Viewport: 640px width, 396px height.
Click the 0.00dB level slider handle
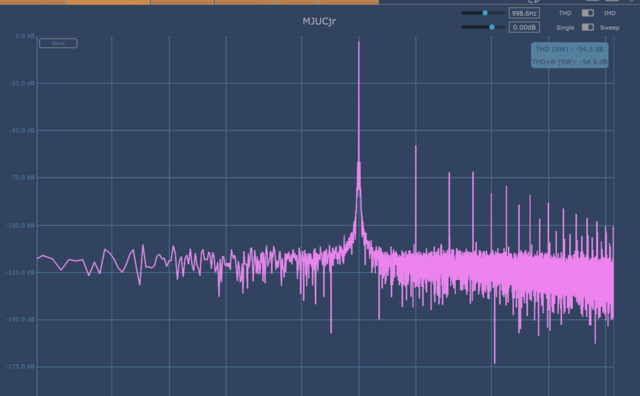coord(492,27)
